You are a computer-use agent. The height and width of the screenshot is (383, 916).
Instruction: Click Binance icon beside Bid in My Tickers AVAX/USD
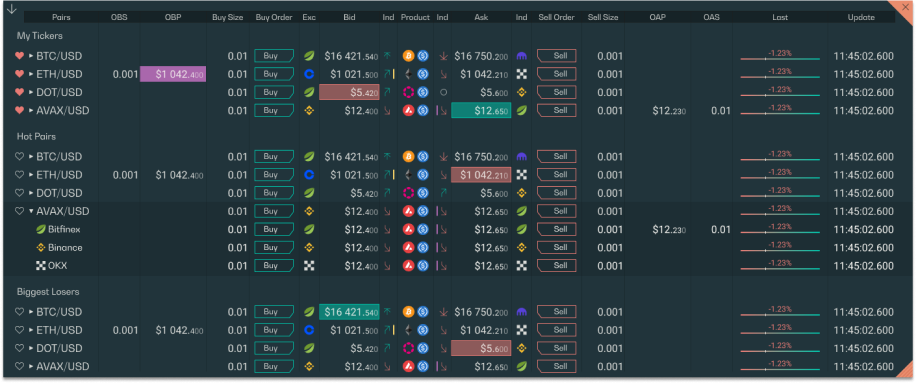[x=309, y=111]
